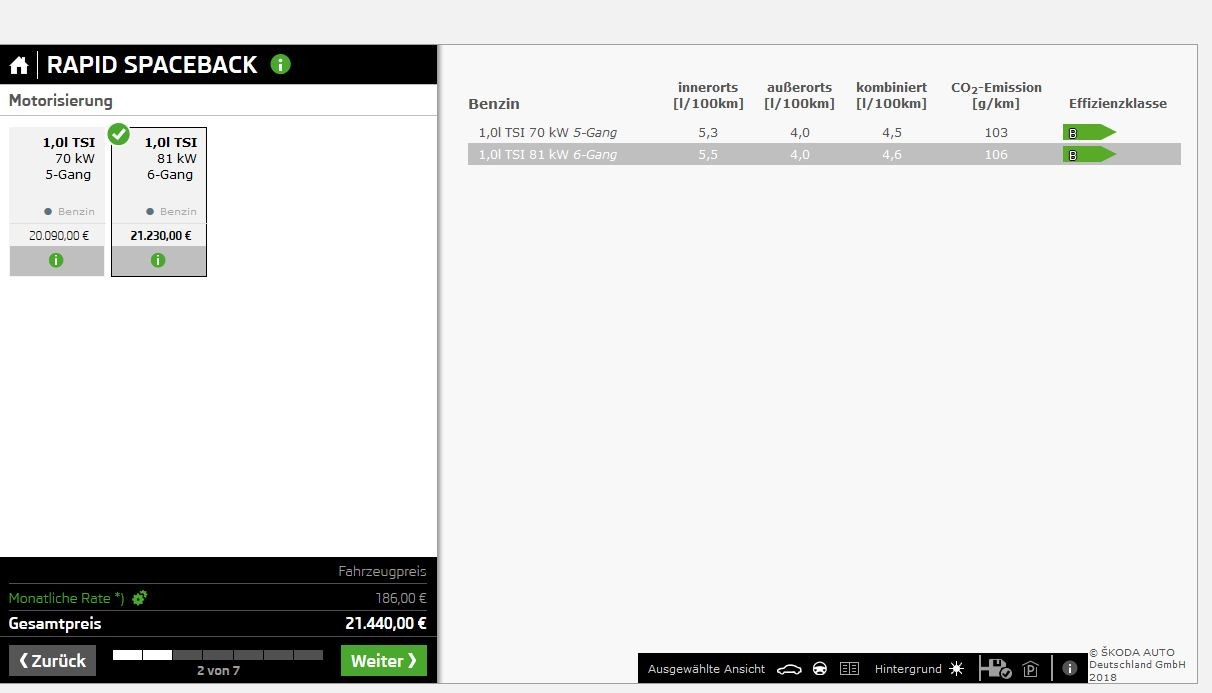
Task: Open the info icon in bottom bar
Action: tap(1070, 668)
